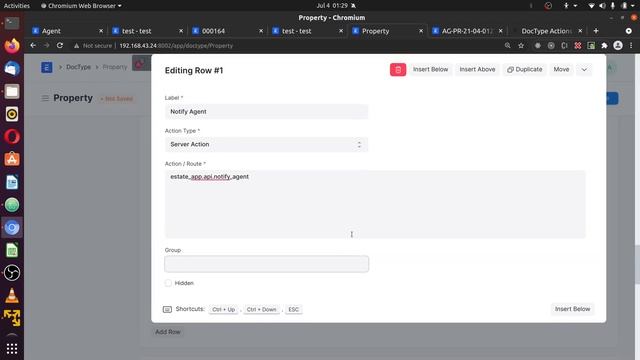Click the Ctrl + Up shortcut badge
This screenshot has height=360, width=640.
click(224, 309)
